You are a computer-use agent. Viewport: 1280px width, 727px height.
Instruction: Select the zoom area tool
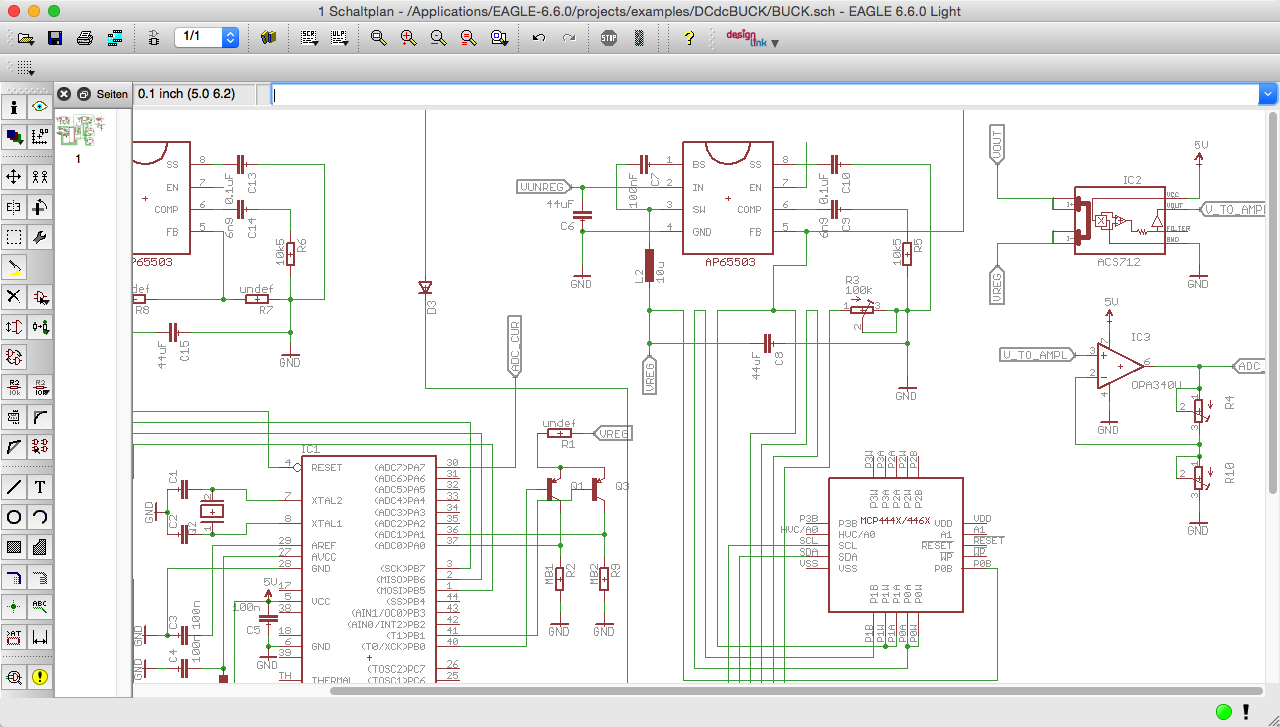click(498, 38)
